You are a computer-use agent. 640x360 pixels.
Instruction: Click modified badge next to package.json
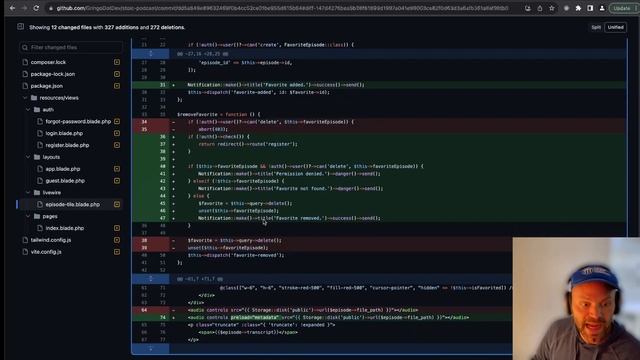tap(117, 86)
